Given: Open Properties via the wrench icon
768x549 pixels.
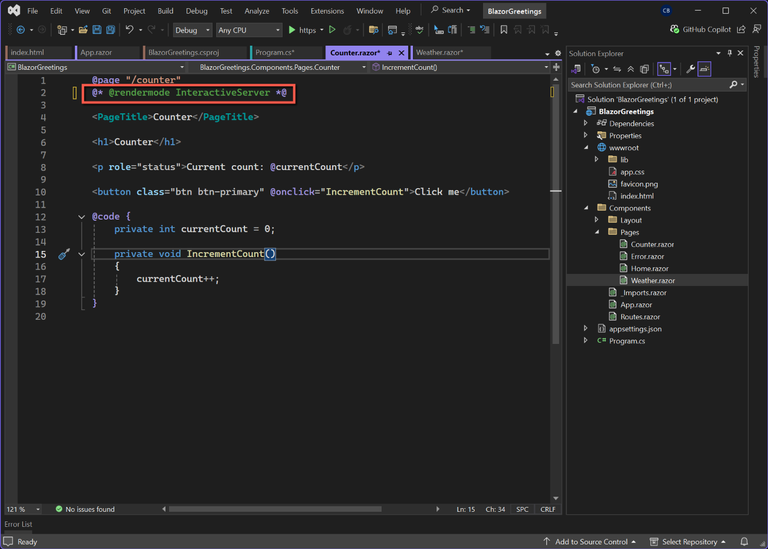Looking at the screenshot, I should click(690, 69).
